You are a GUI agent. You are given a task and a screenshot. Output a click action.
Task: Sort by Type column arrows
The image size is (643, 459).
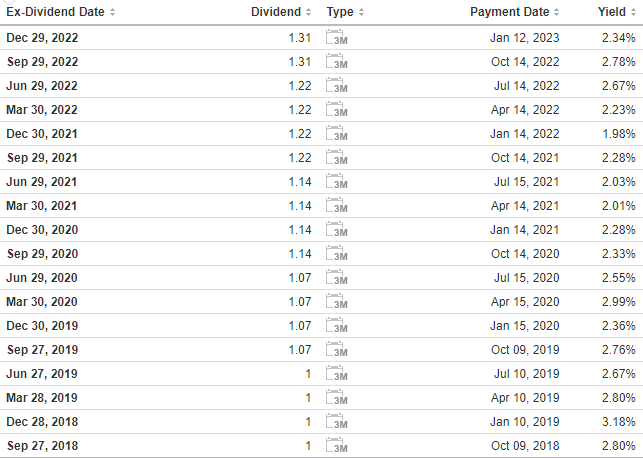point(361,12)
